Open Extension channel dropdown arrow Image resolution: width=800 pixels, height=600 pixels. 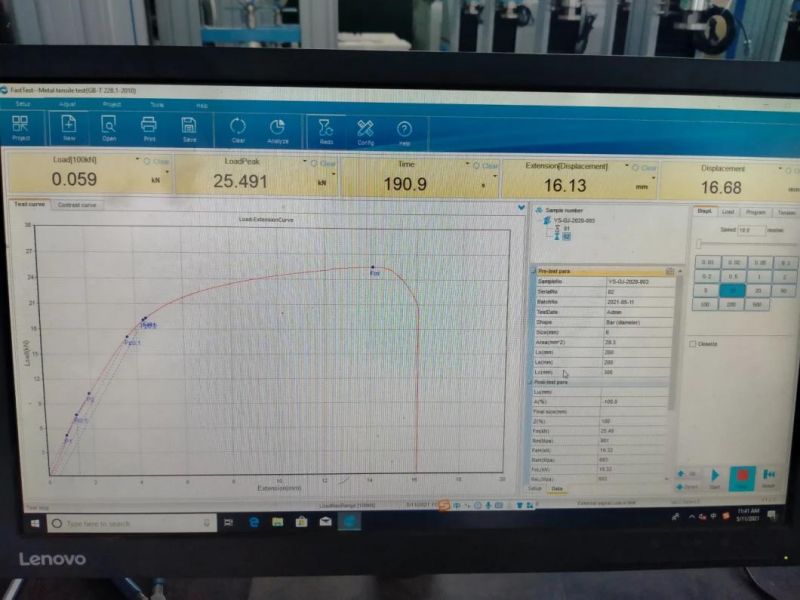pos(627,166)
